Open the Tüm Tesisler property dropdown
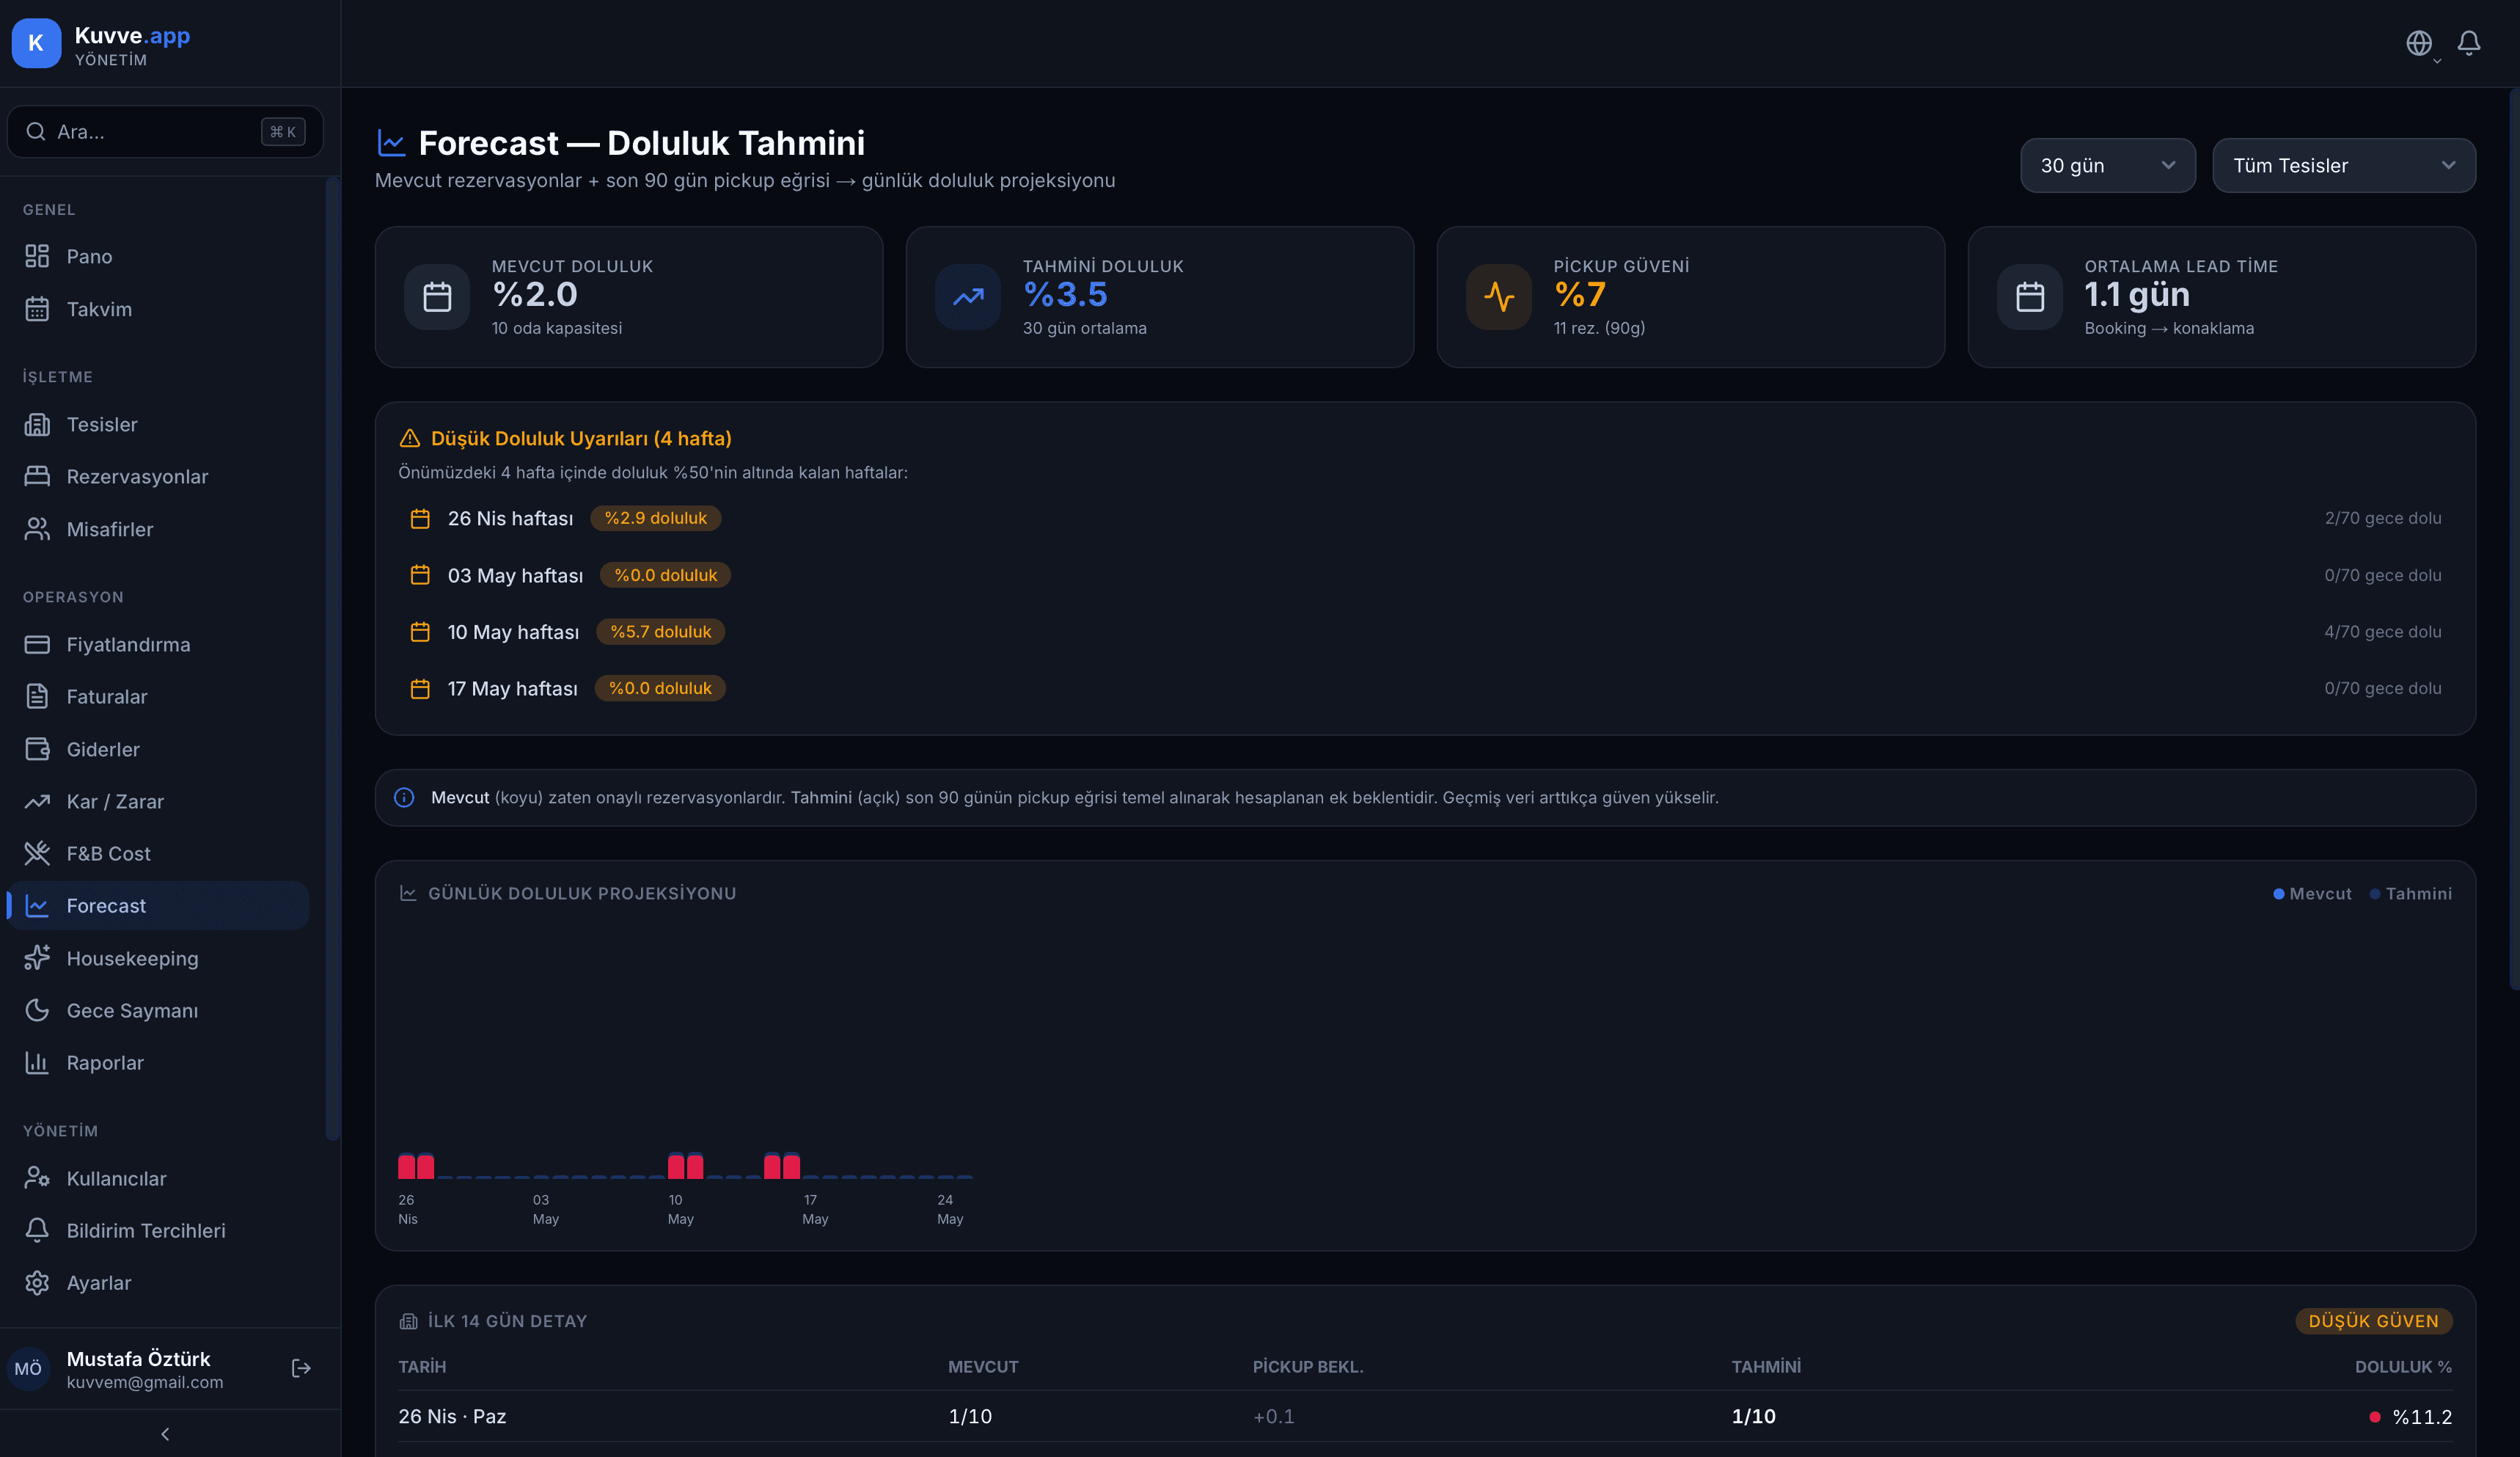The image size is (2520, 1457). (2343, 165)
